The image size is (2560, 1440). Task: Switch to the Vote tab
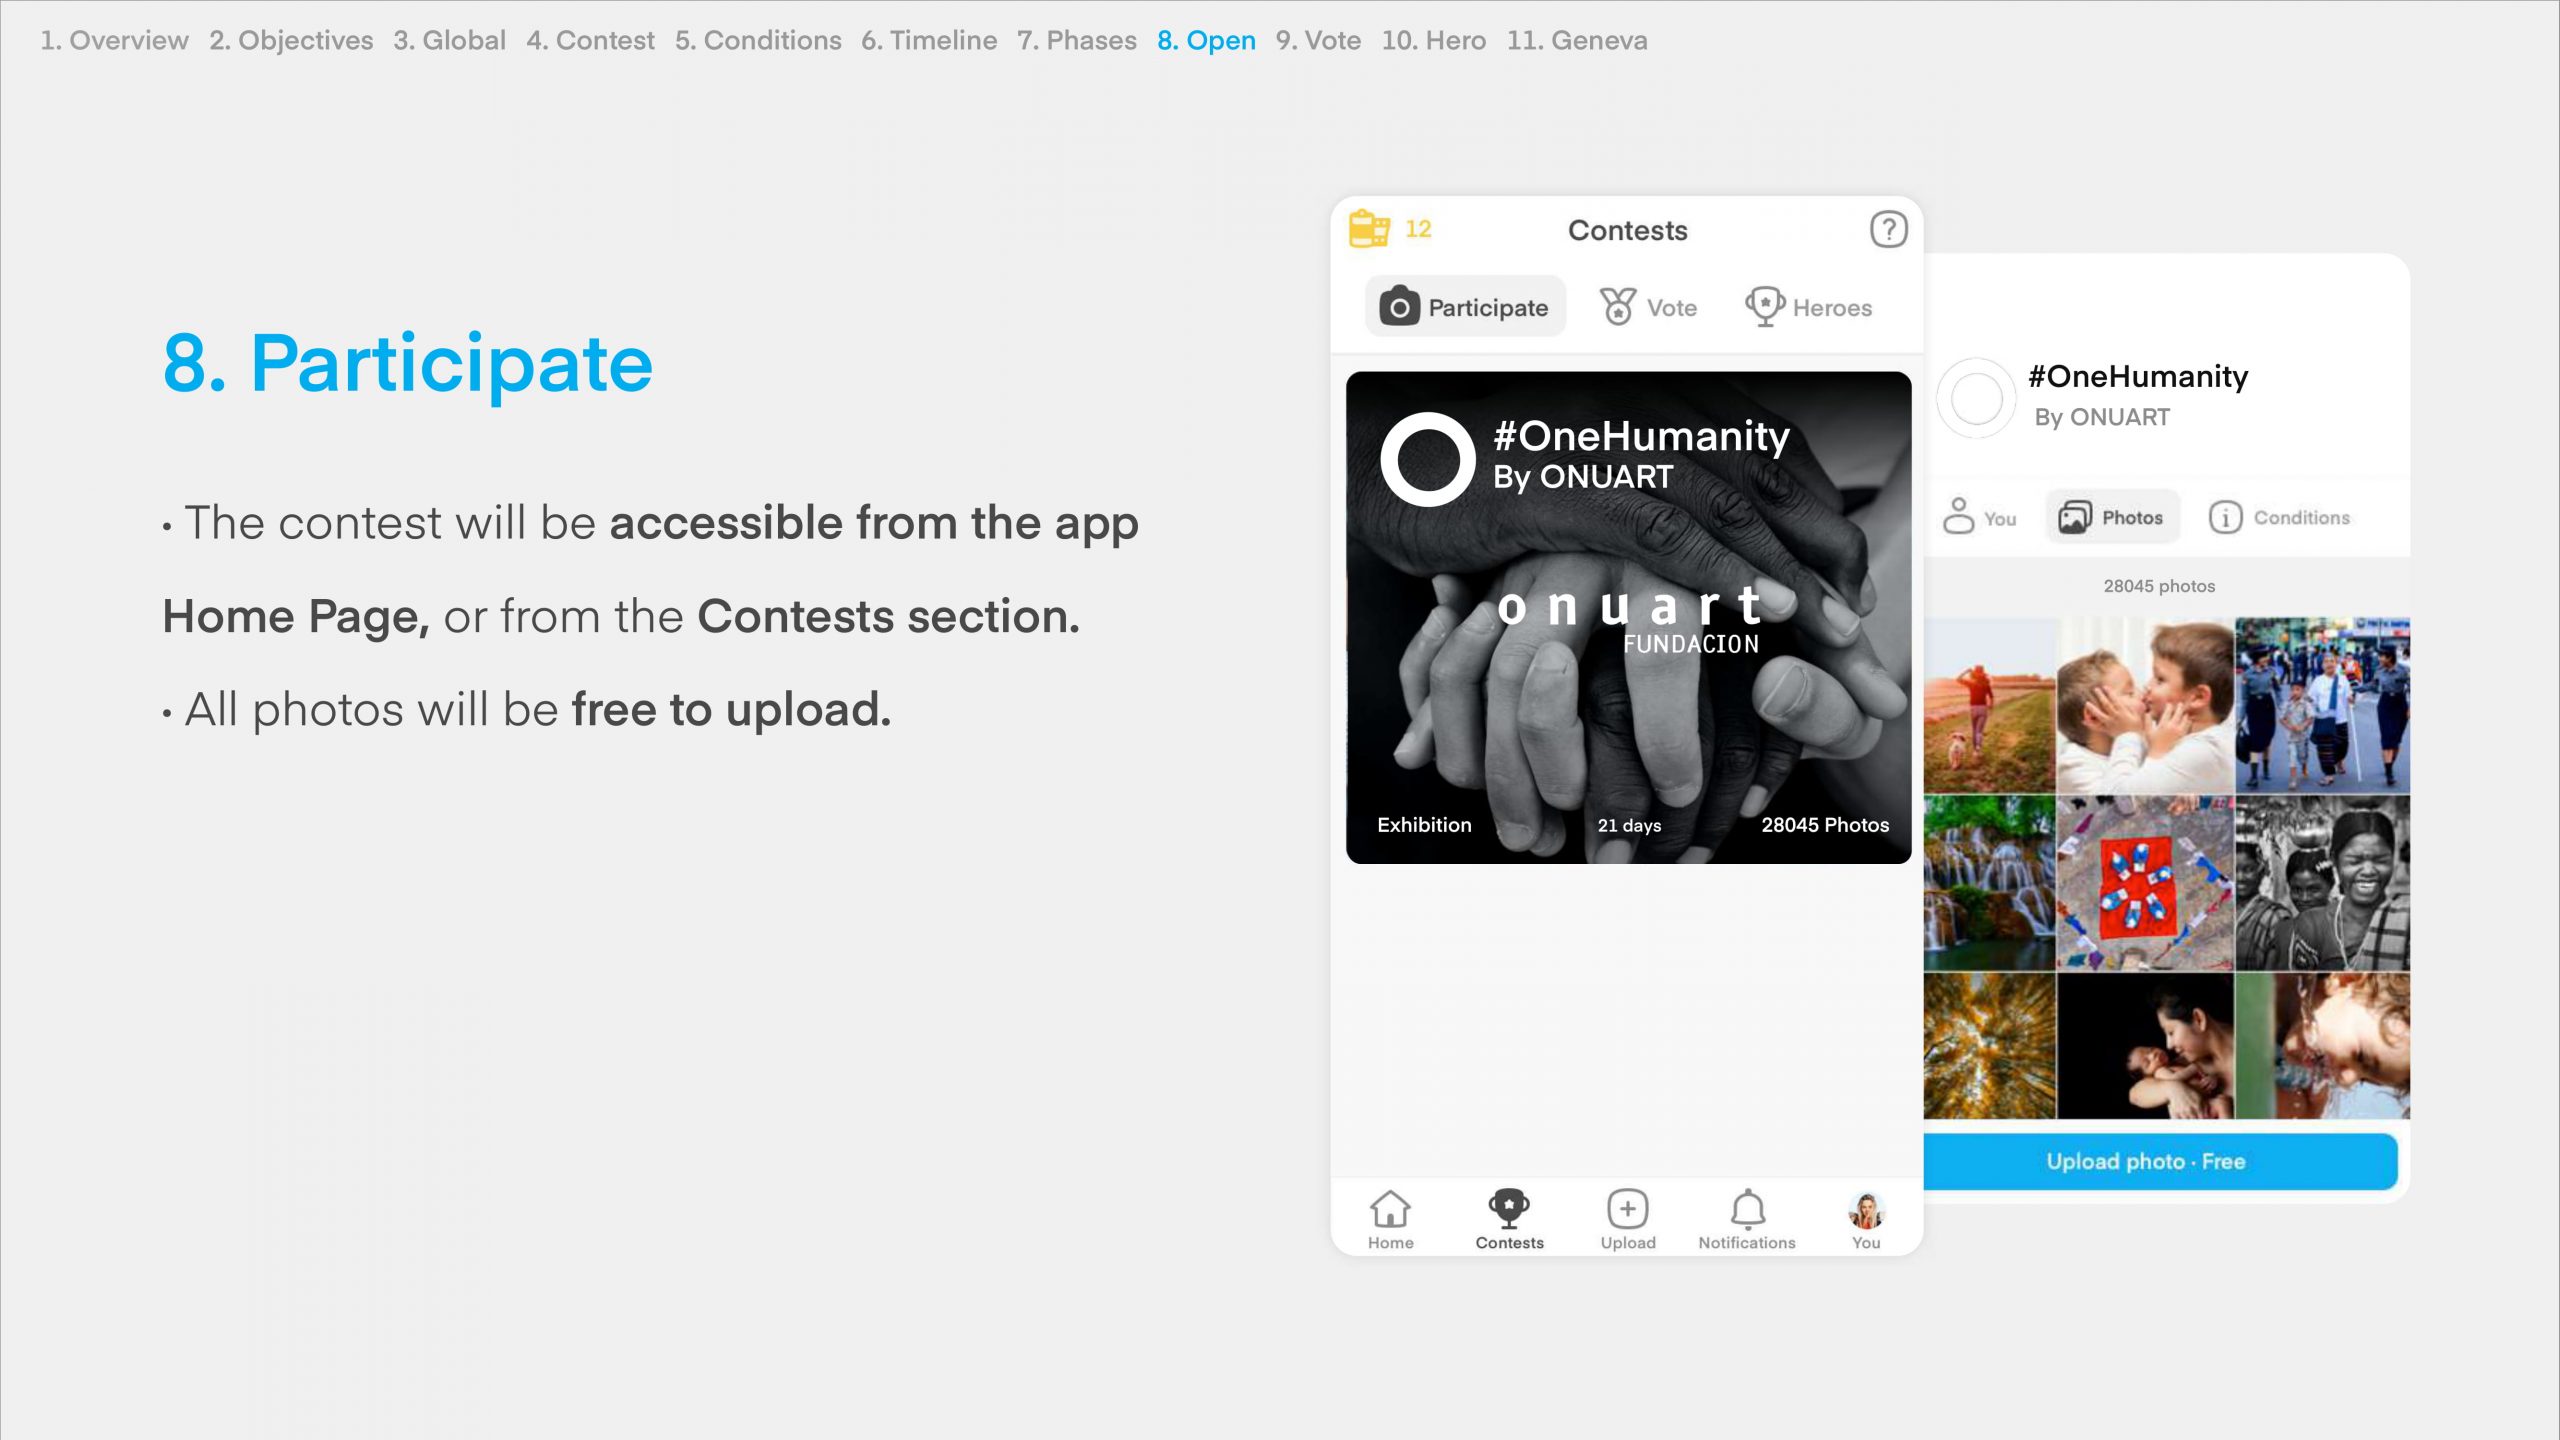tap(1649, 307)
